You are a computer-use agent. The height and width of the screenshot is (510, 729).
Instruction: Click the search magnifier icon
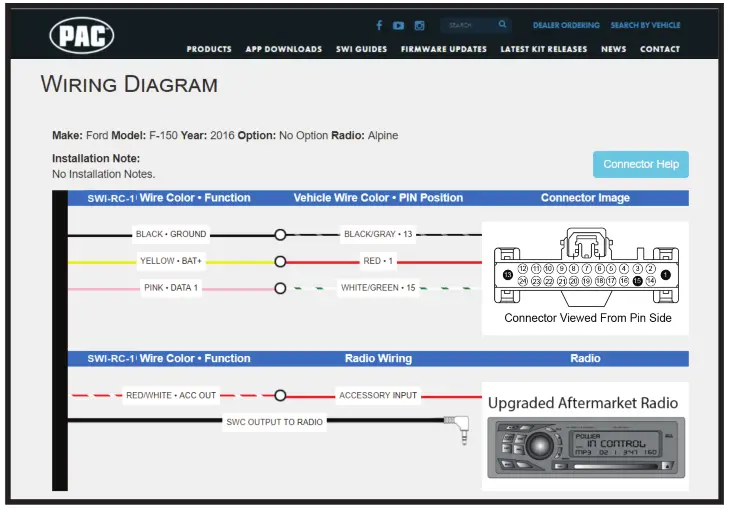(x=502, y=24)
